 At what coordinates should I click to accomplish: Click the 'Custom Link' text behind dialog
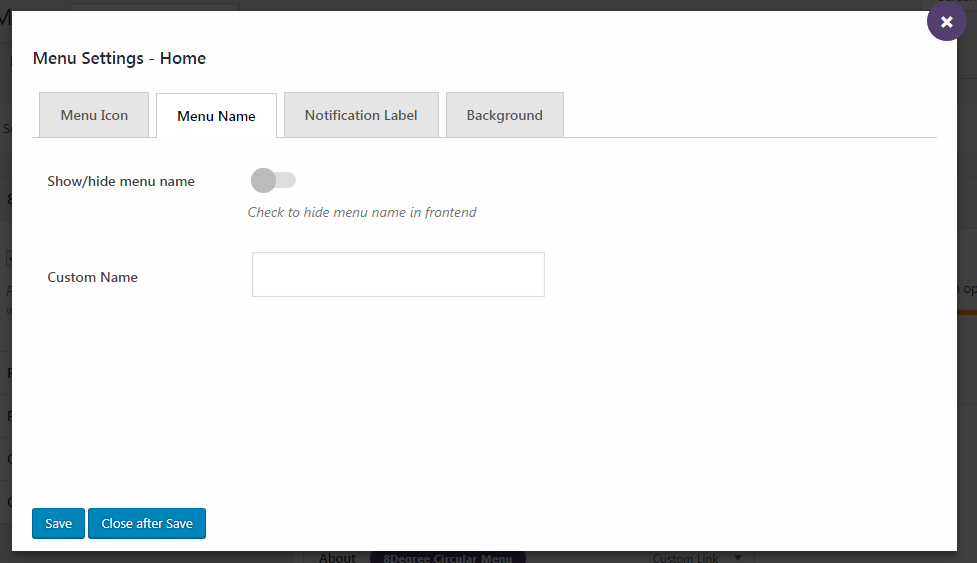[x=686, y=558]
